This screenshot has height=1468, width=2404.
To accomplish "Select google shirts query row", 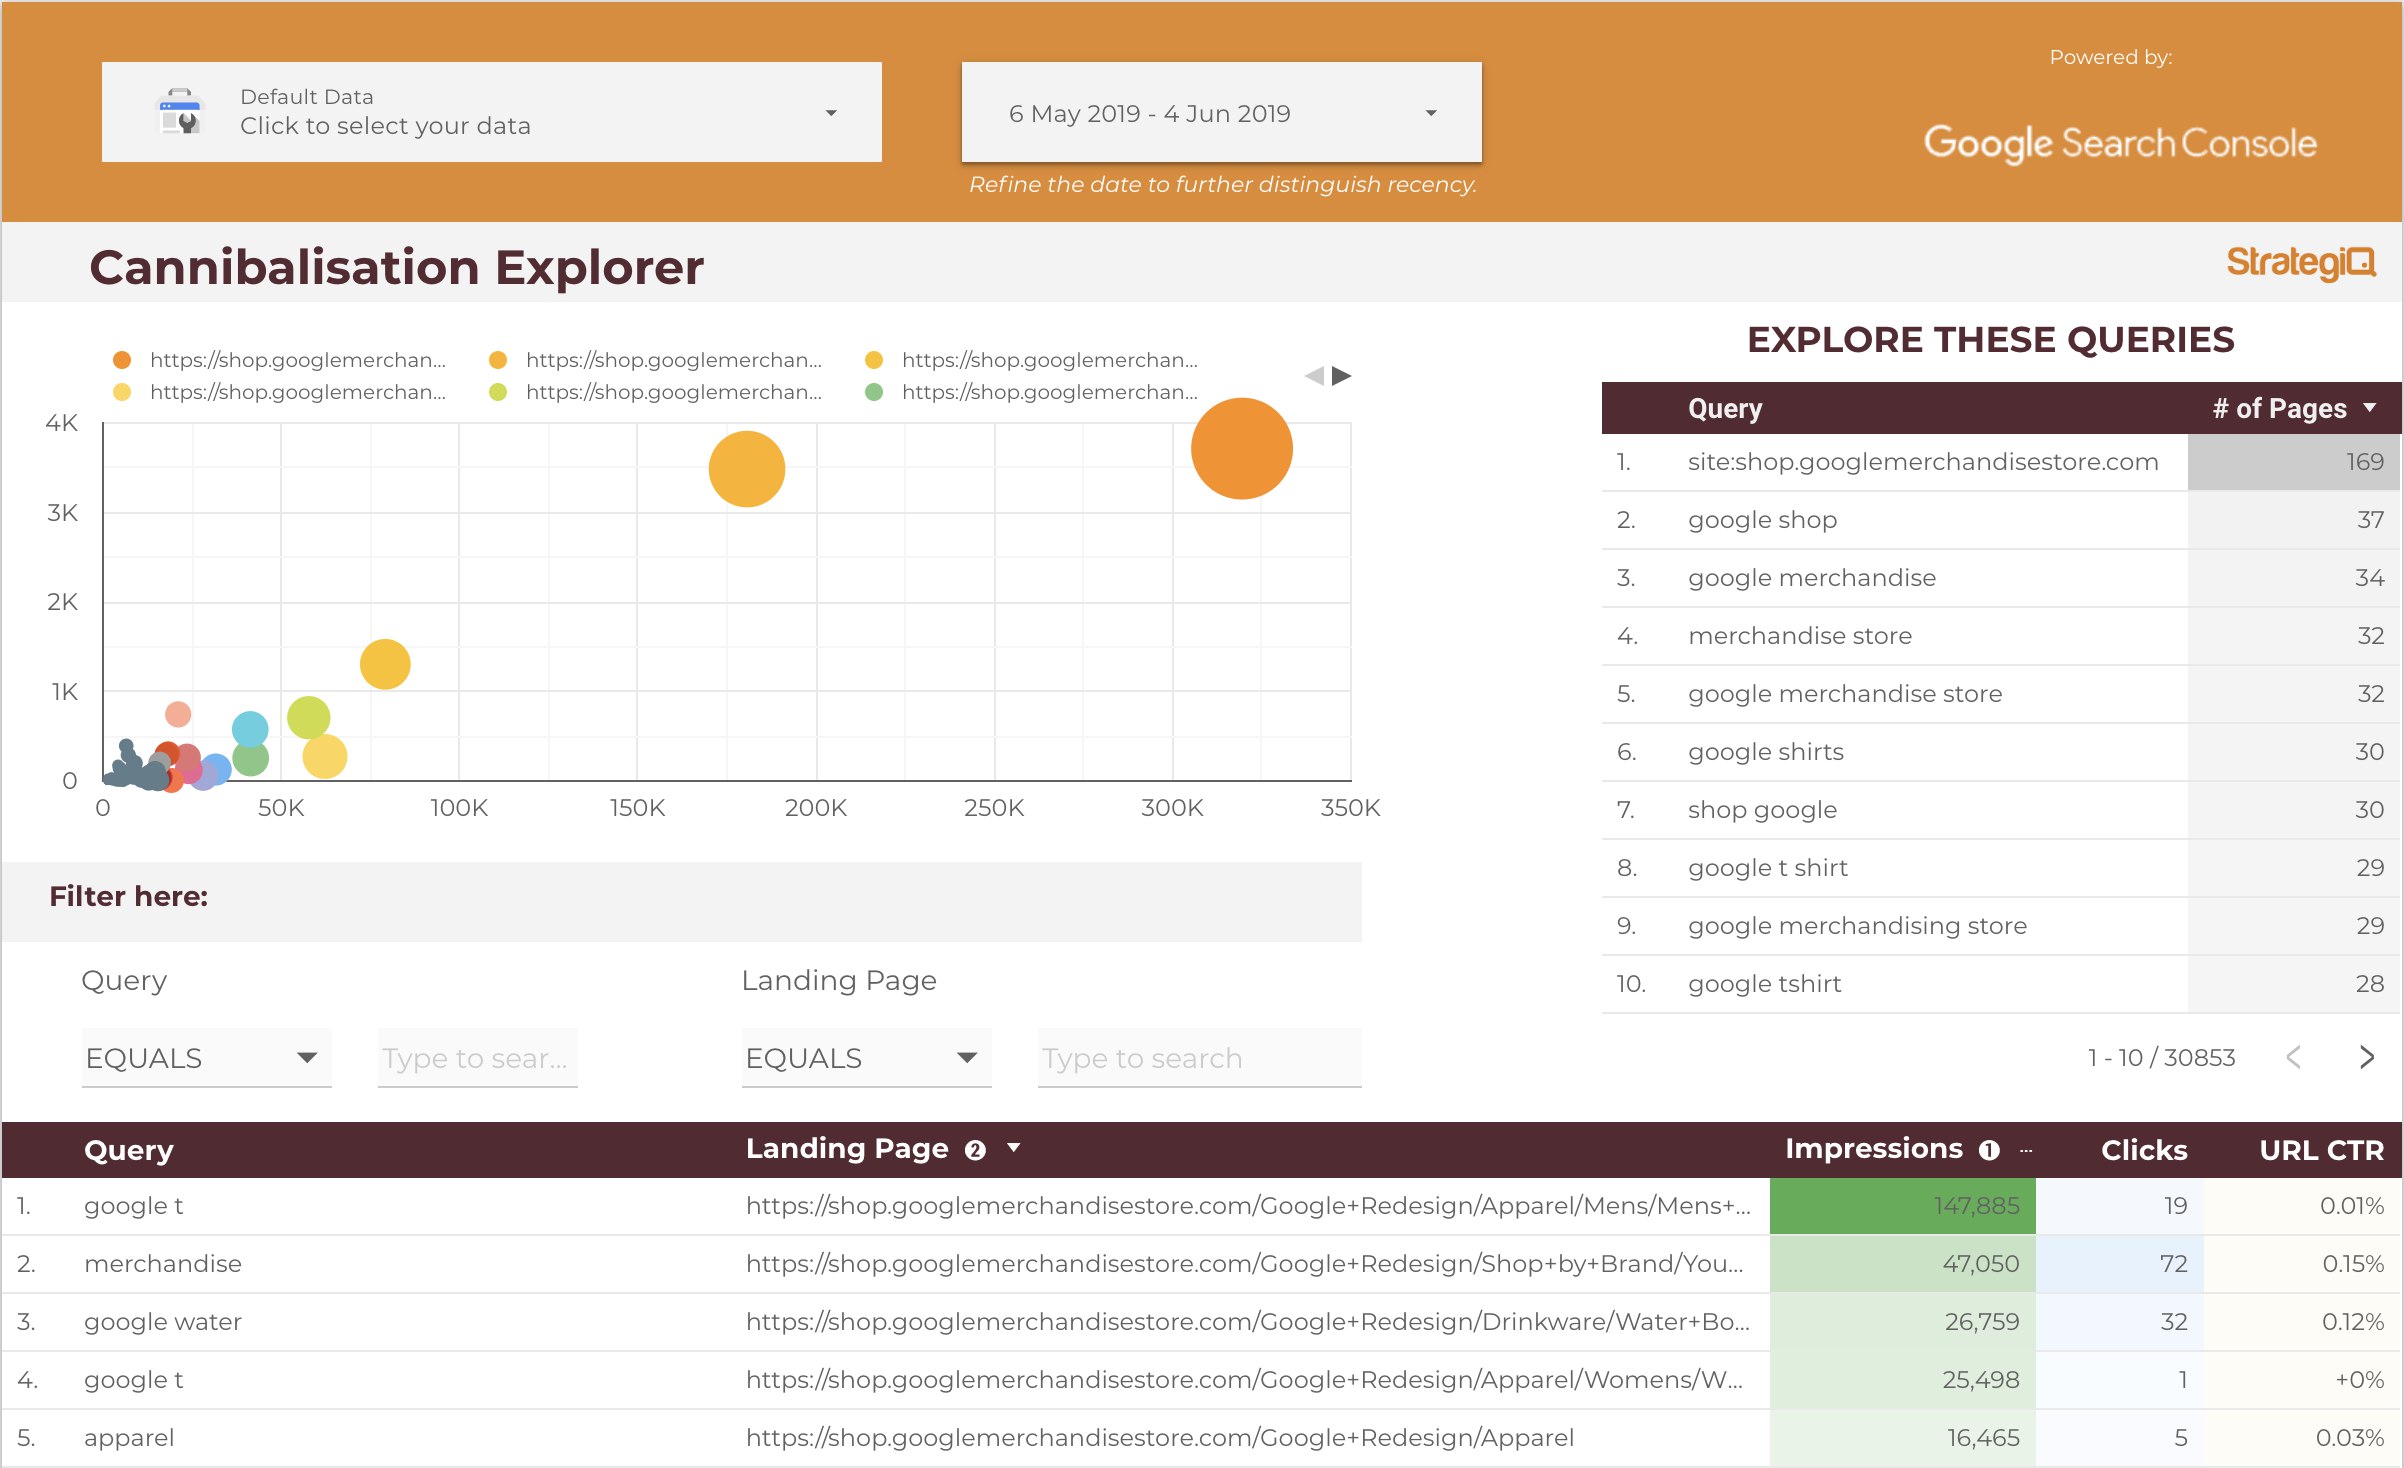I will coord(2001,752).
